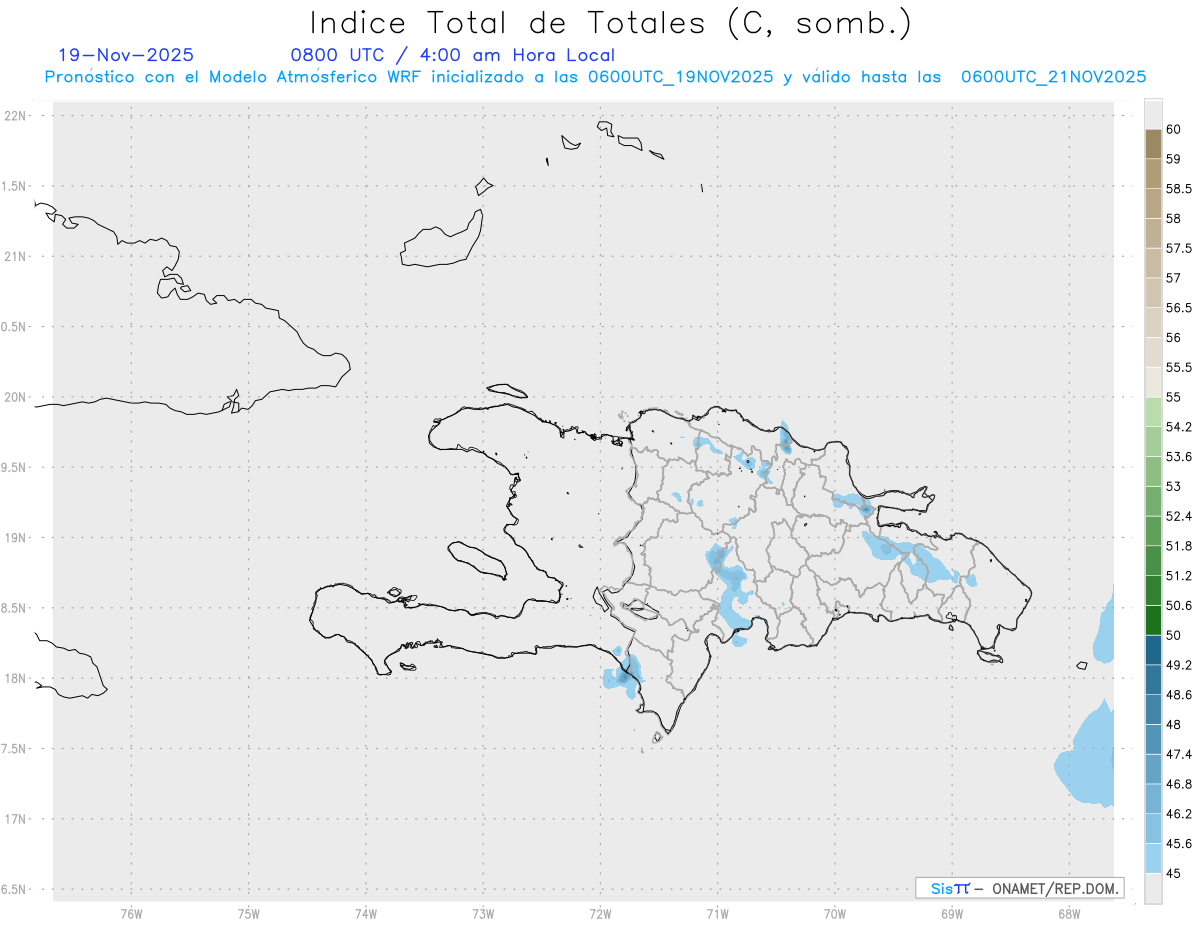The height and width of the screenshot is (927, 1200).
Task: Click the colorbar label '57.5'
Action: click(1179, 248)
